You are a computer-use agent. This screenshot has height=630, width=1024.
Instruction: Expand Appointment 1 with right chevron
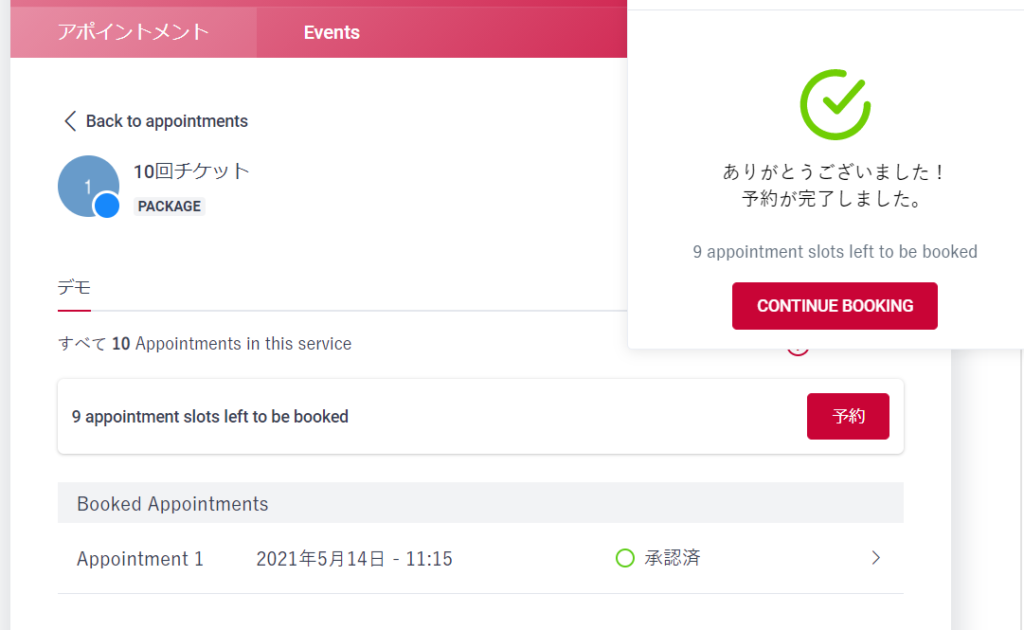pos(876,558)
